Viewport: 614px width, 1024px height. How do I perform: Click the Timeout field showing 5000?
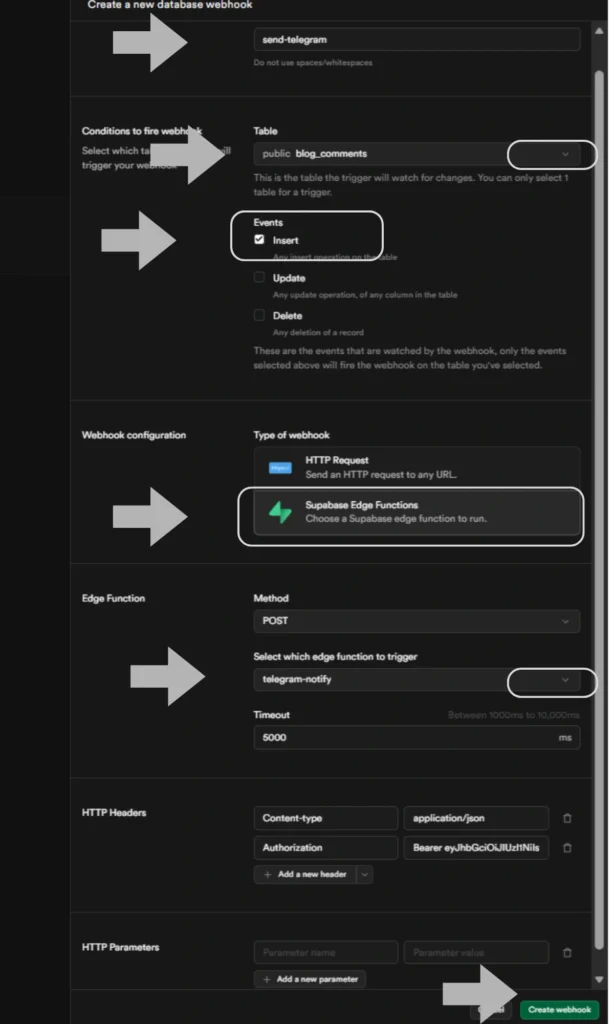point(417,738)
